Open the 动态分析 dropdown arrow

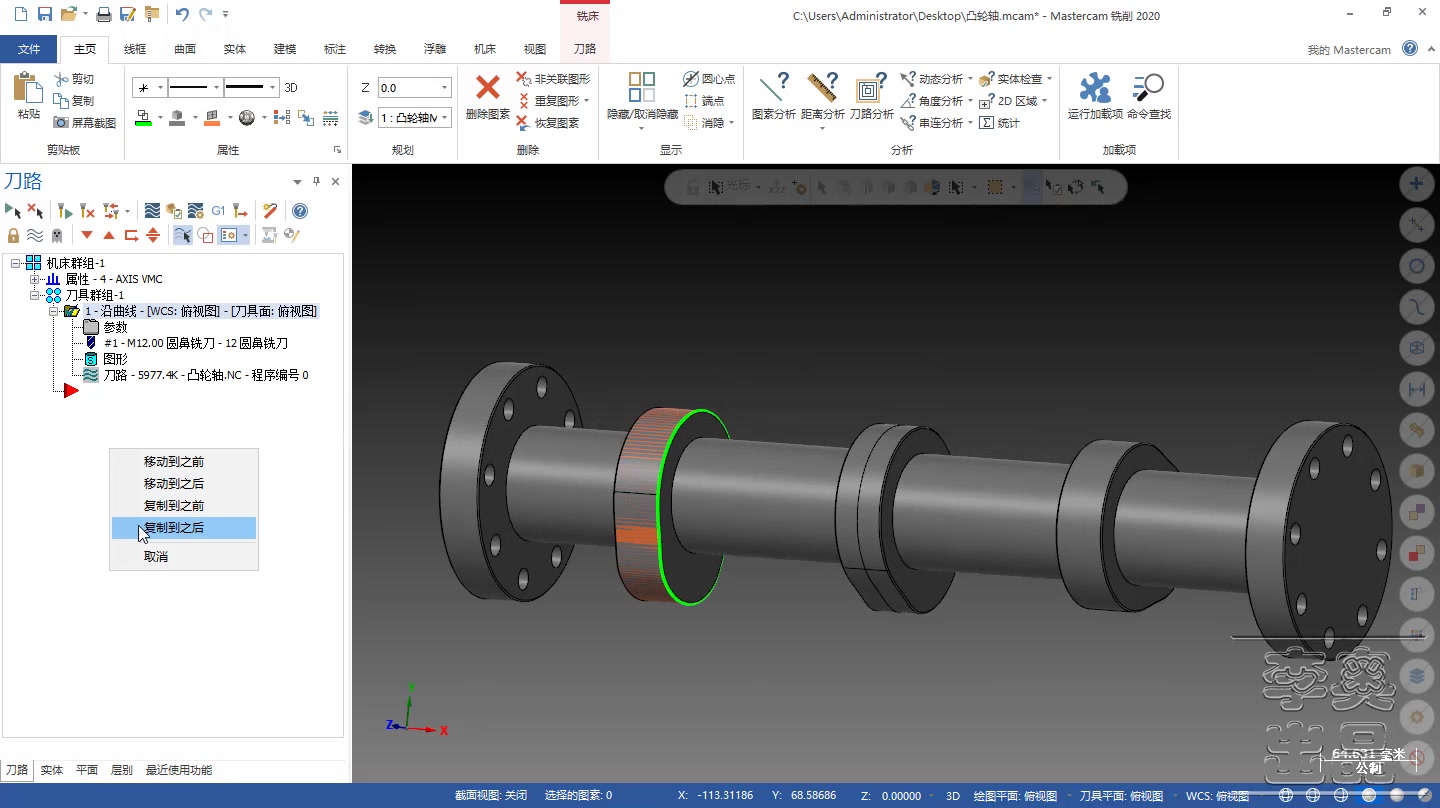pos(970,79)
